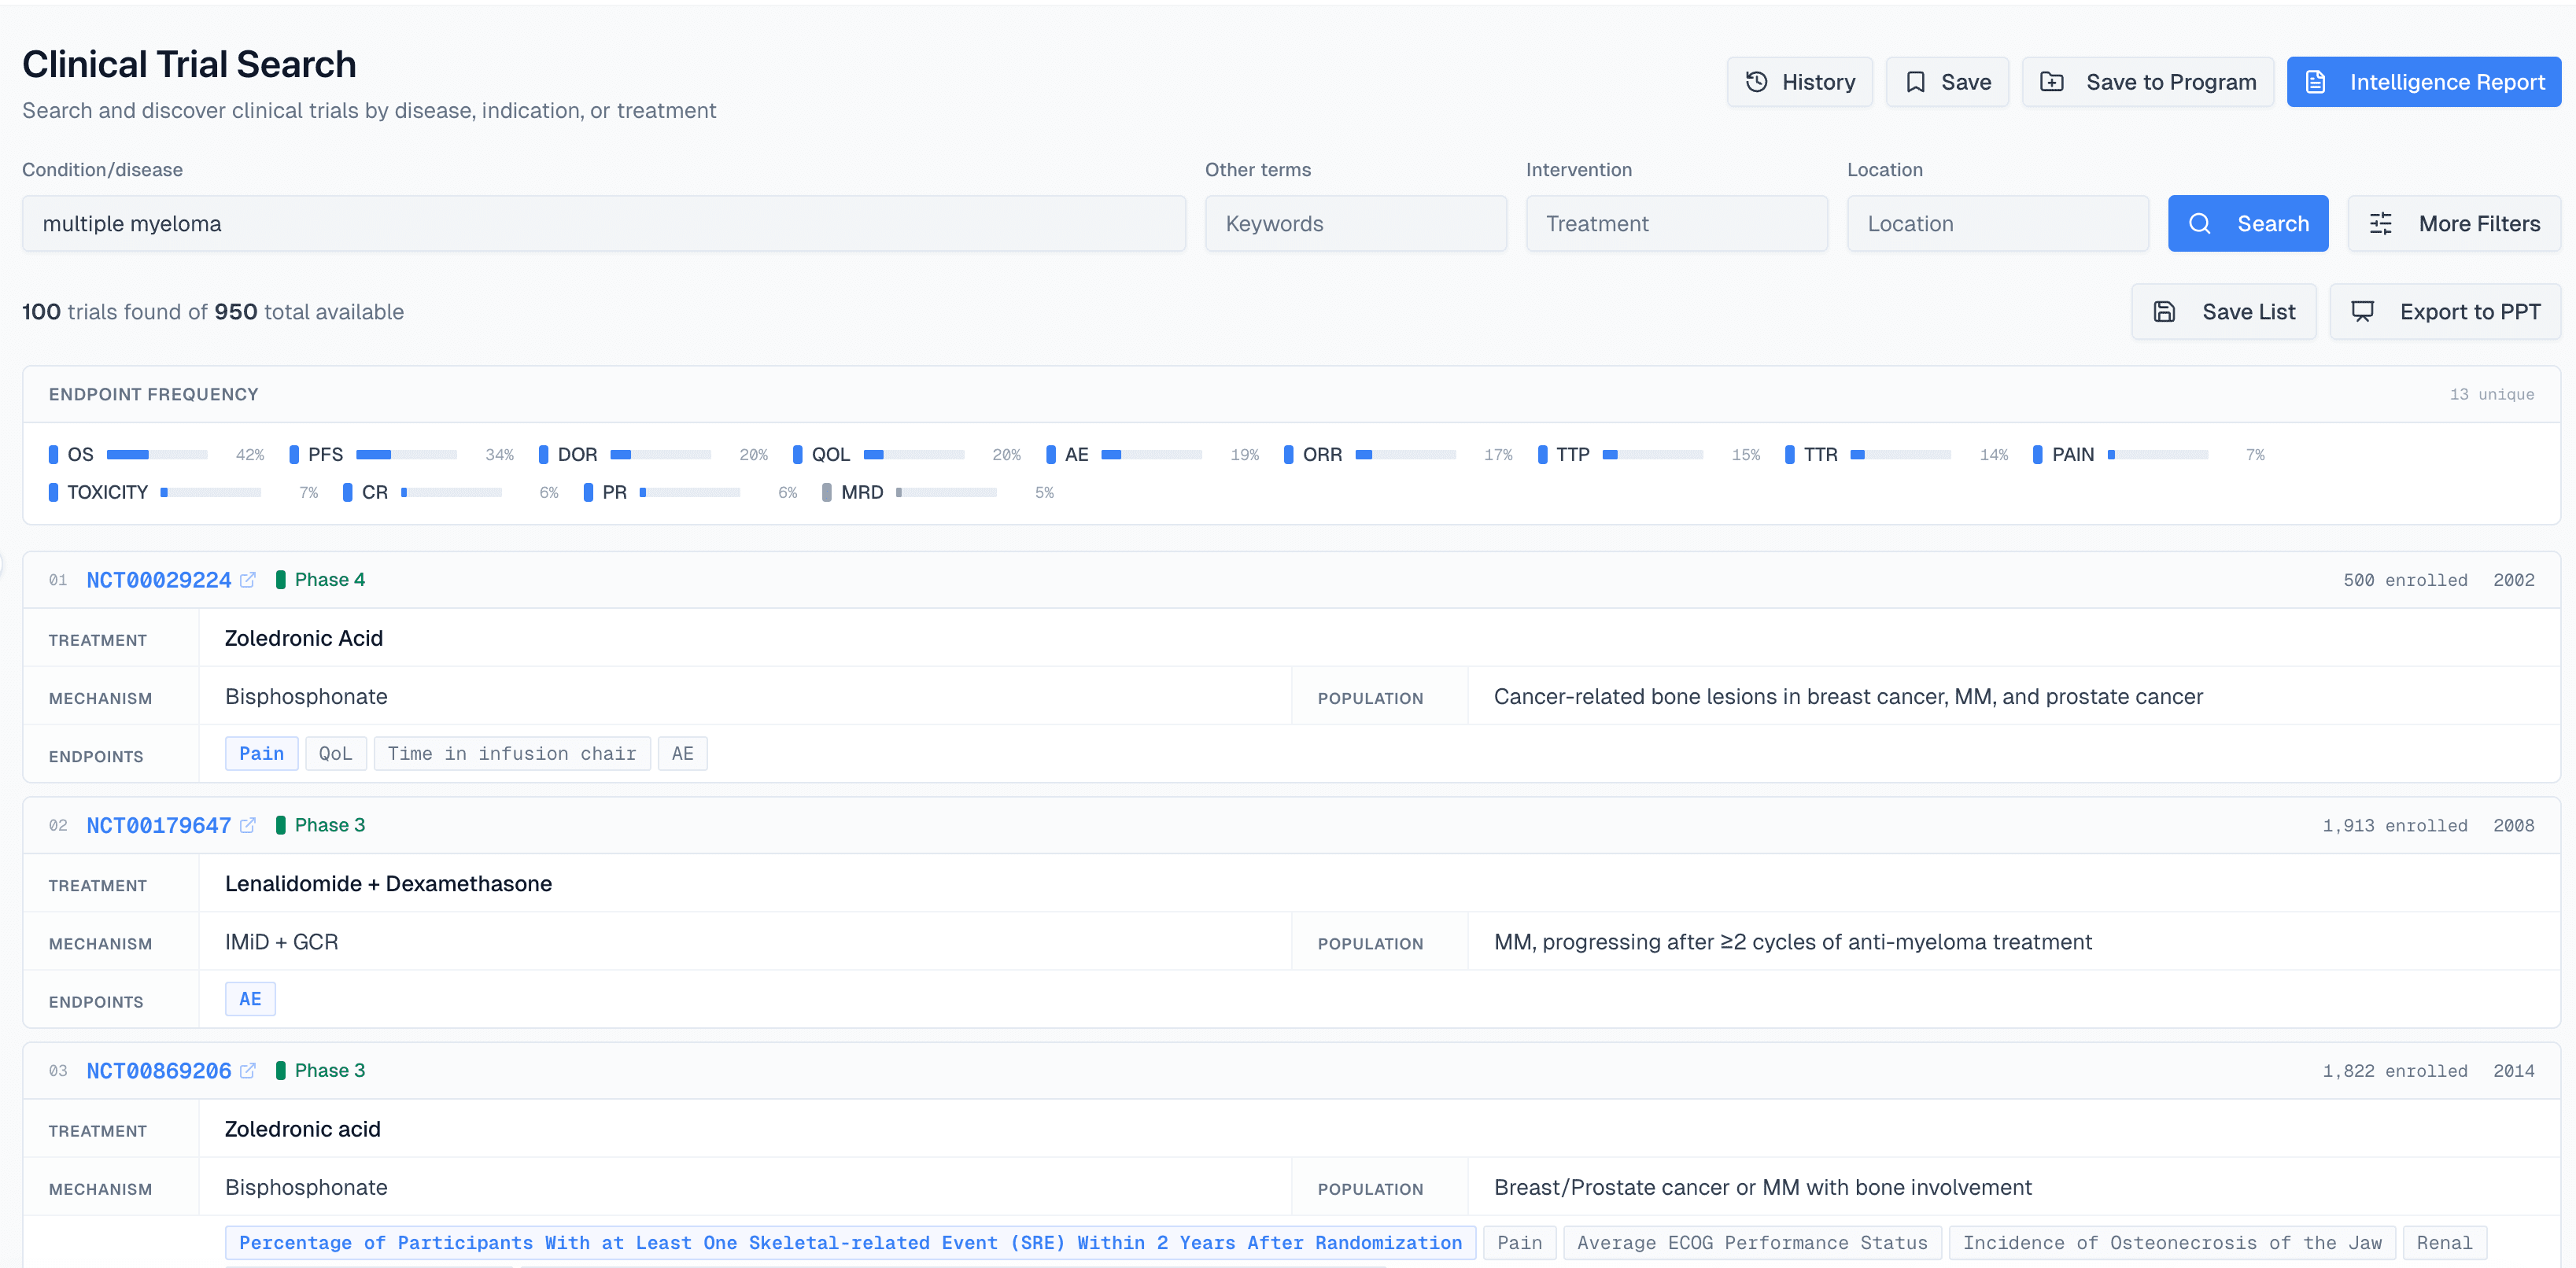This screenshot has width=2576, height=1268.
Task: Select the QoL endpoint tag on first trial
Action: (336, 753)
